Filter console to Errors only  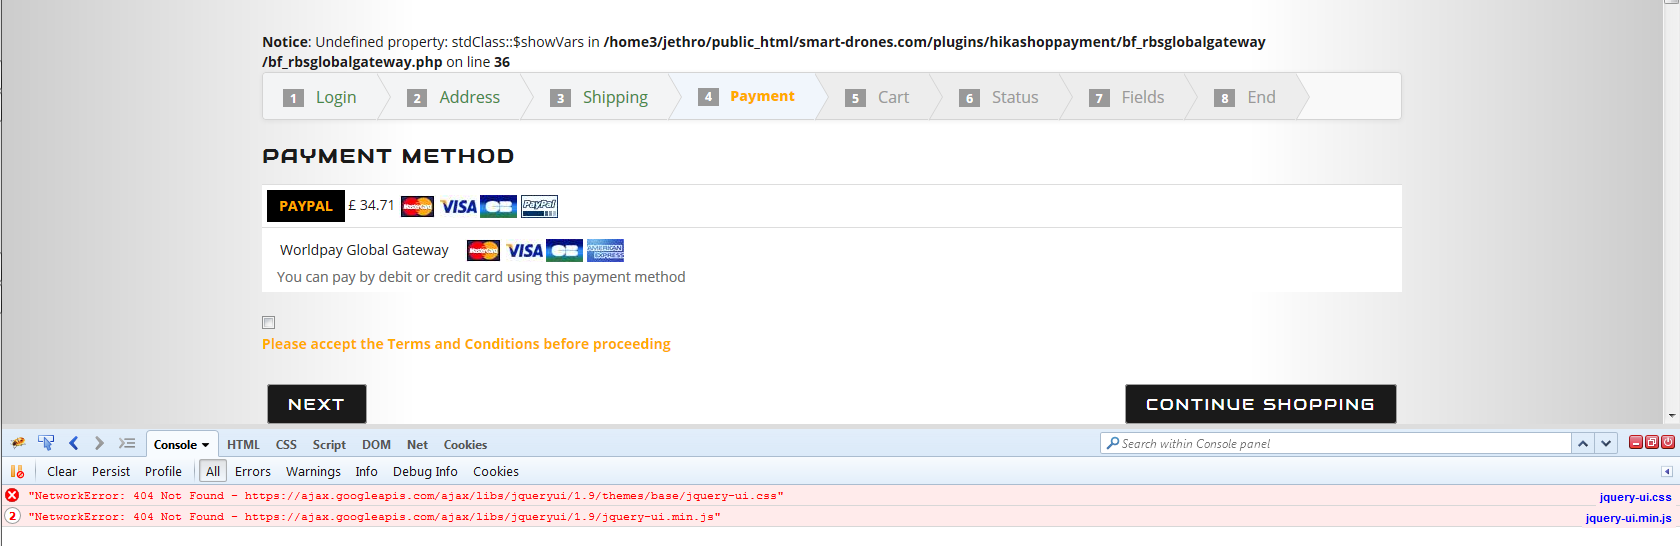[253, 471]
